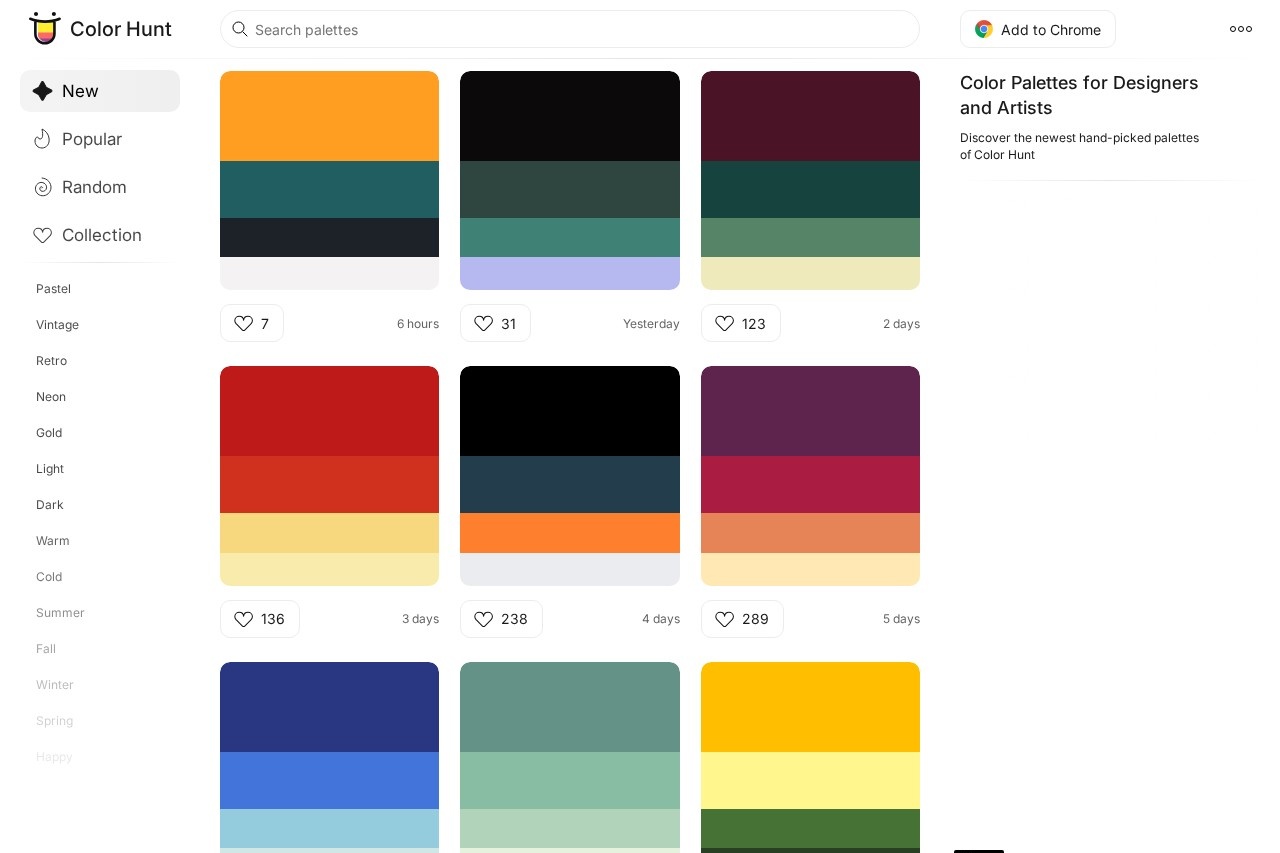Like the palette with 7 likes
This screenshot has height=853, width=1280.
pyautogui.click(x=252, y=323)
